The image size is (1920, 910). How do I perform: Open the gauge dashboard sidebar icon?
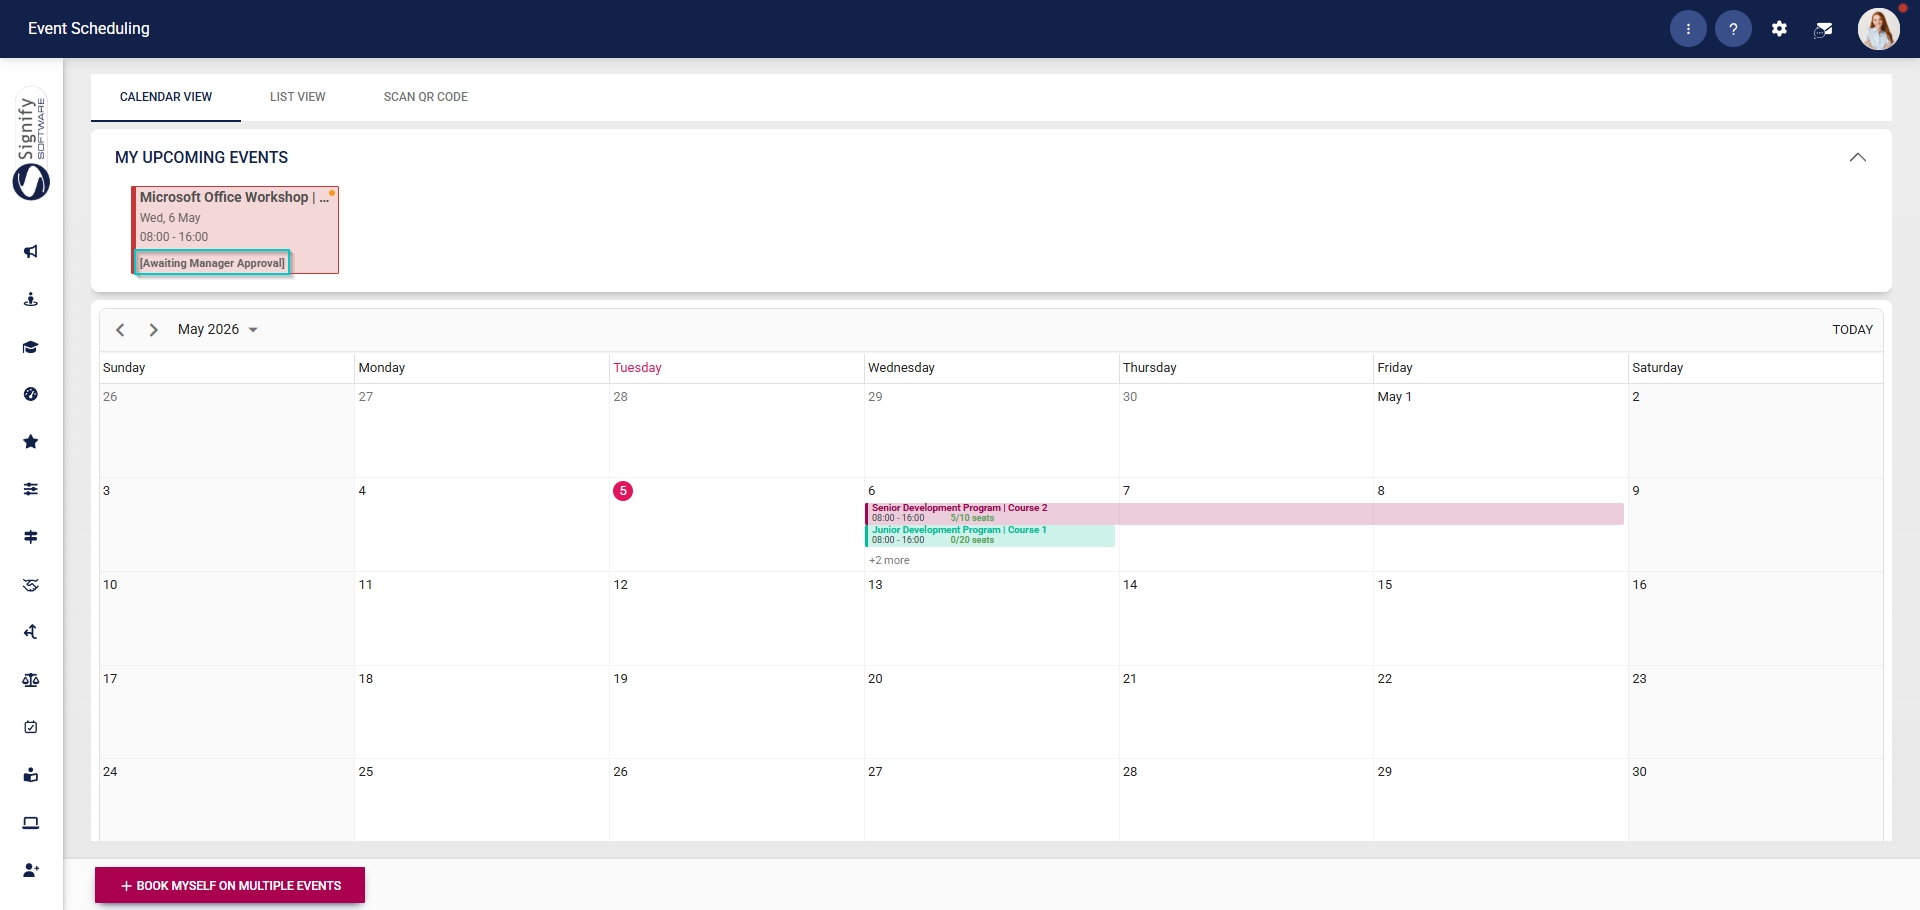pyautogui.click(x=31, y=394)
